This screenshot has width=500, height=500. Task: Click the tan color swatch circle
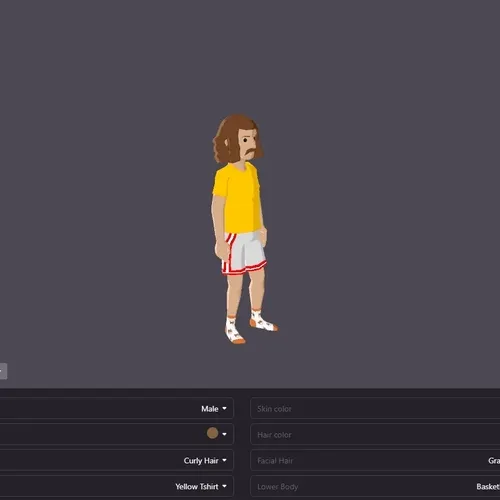pyautogui.click(x=212, y=433)
